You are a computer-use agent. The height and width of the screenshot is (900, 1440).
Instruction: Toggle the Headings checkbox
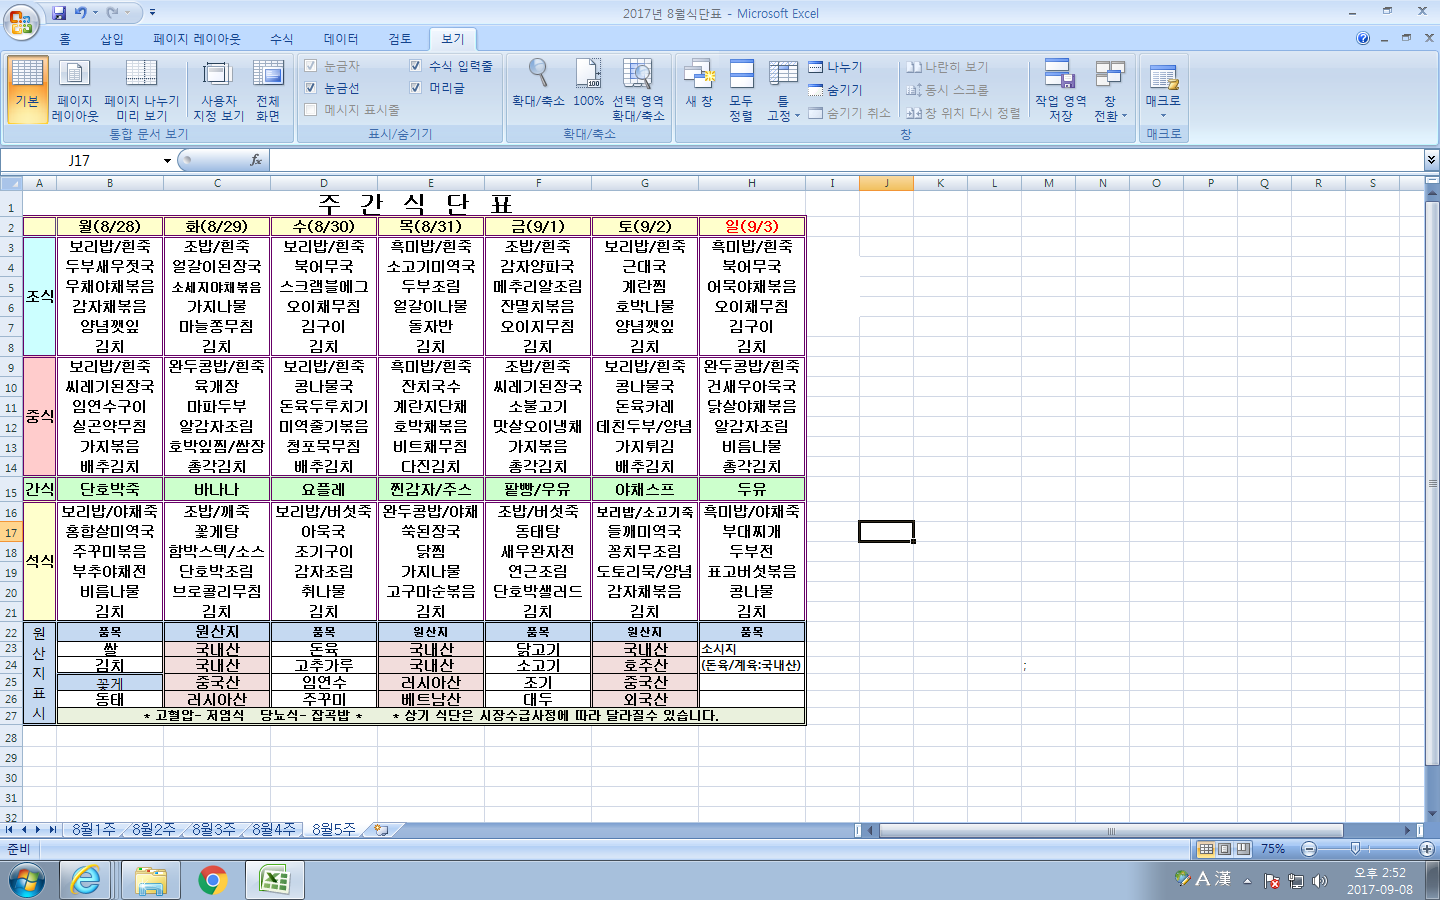(415, 88)
